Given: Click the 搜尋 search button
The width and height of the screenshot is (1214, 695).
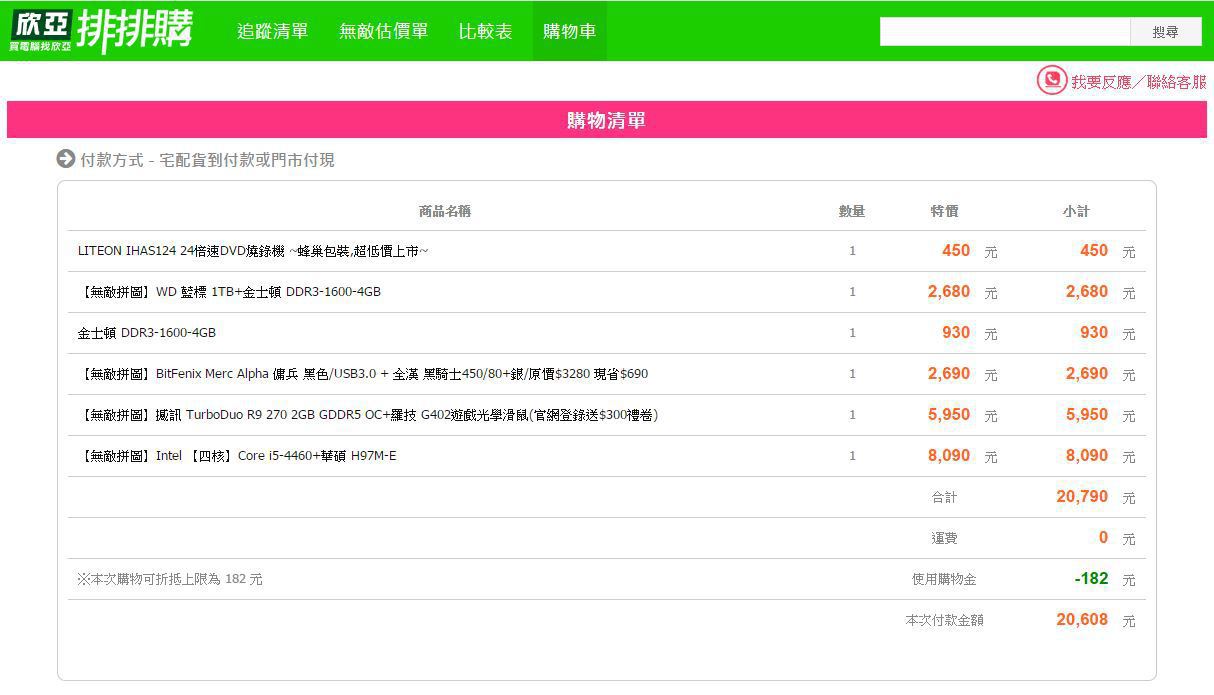Looking at the screenshot, I should (1166, 32).
